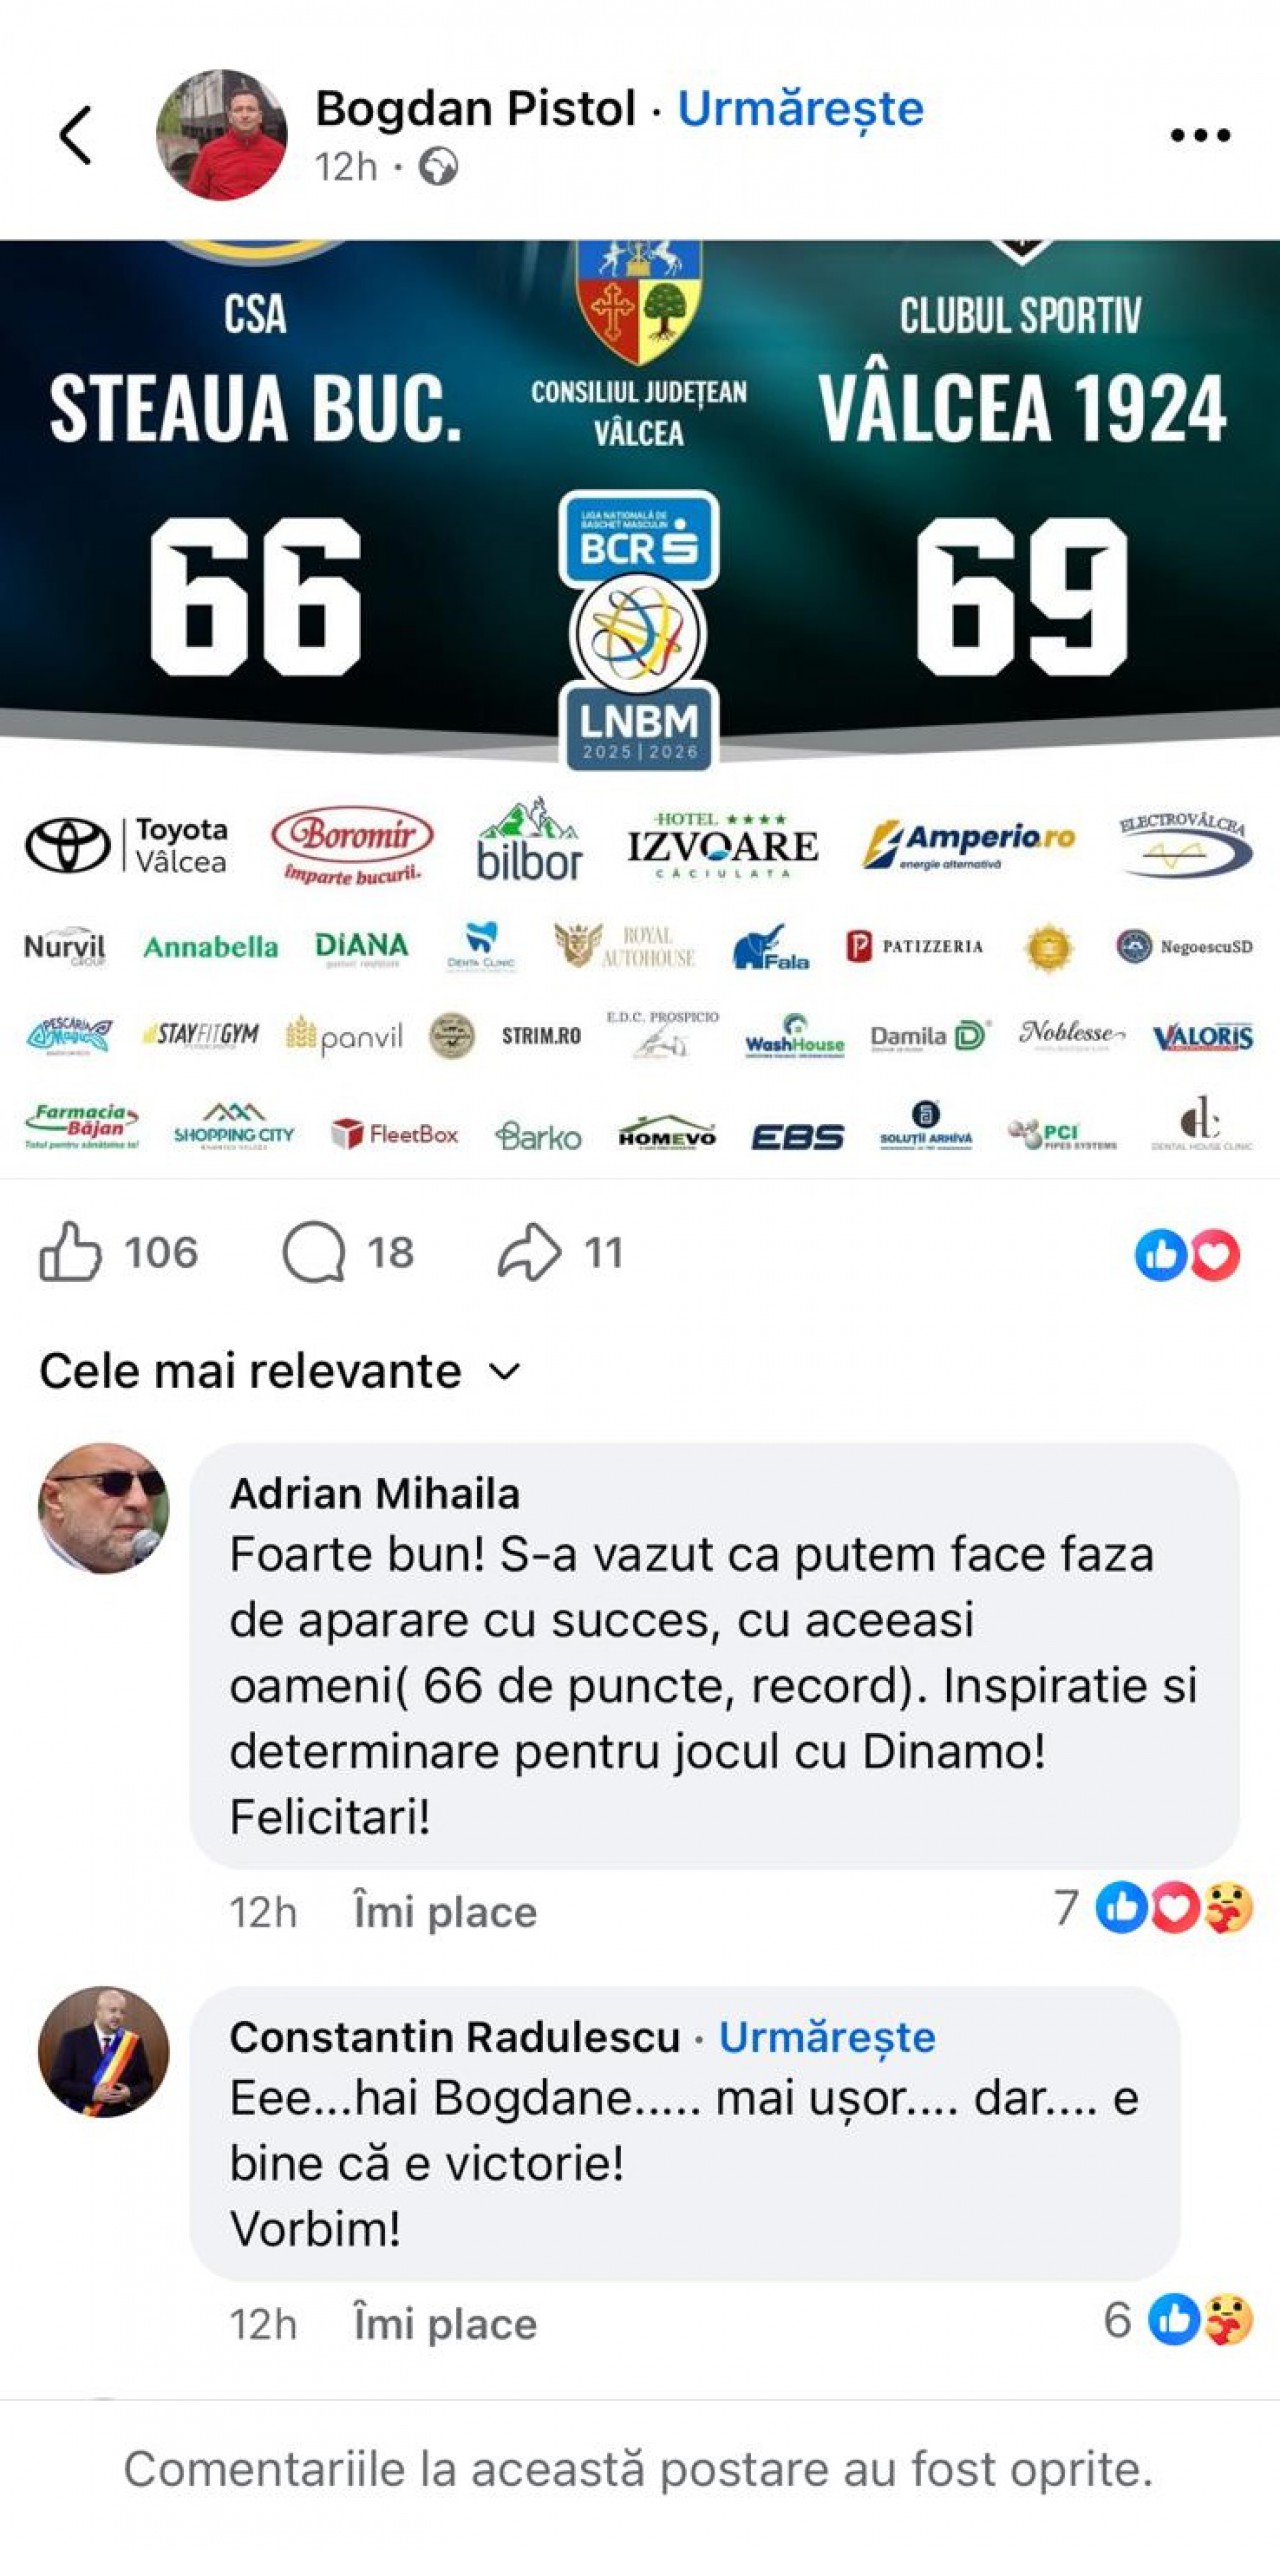Like Adrian Mihaila's comment with Îmi place
1280x2550 pixels.
click(x=445, y=1911)
